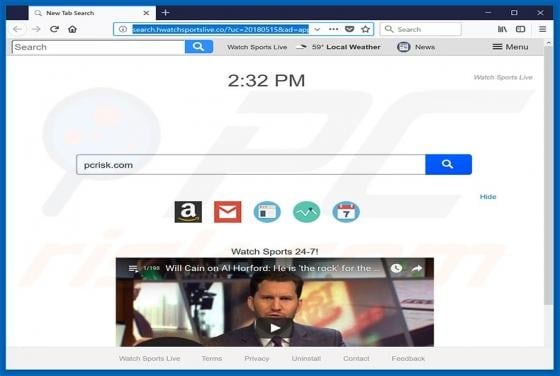Screen dimensions: 560x376
Task: Select the address bar URL
Action: click(x=220, y=29)
